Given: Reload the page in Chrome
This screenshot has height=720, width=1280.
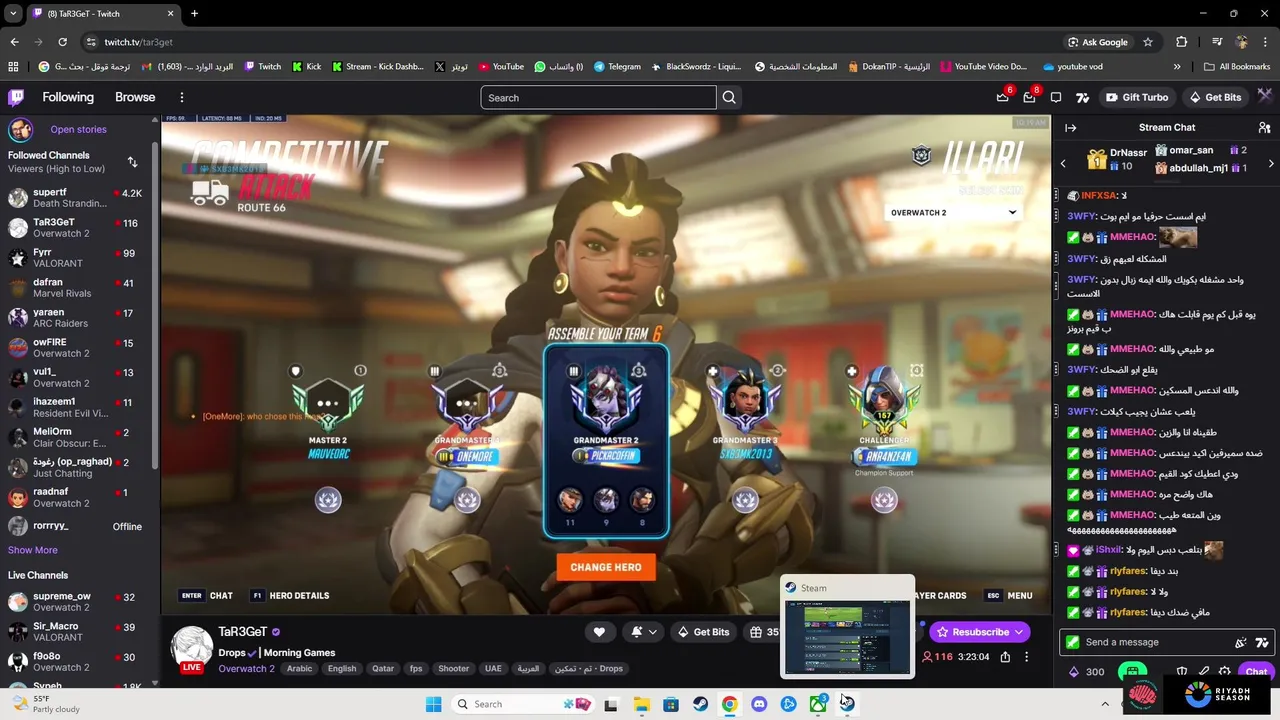Looking at the screenshot, I should [62, 42].
